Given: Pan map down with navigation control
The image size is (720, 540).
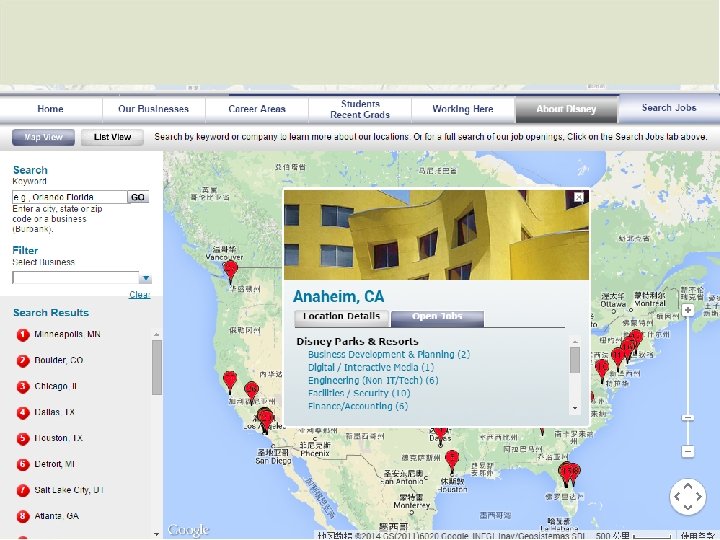Looking at the screenshot, I should [x=688, y=507].
